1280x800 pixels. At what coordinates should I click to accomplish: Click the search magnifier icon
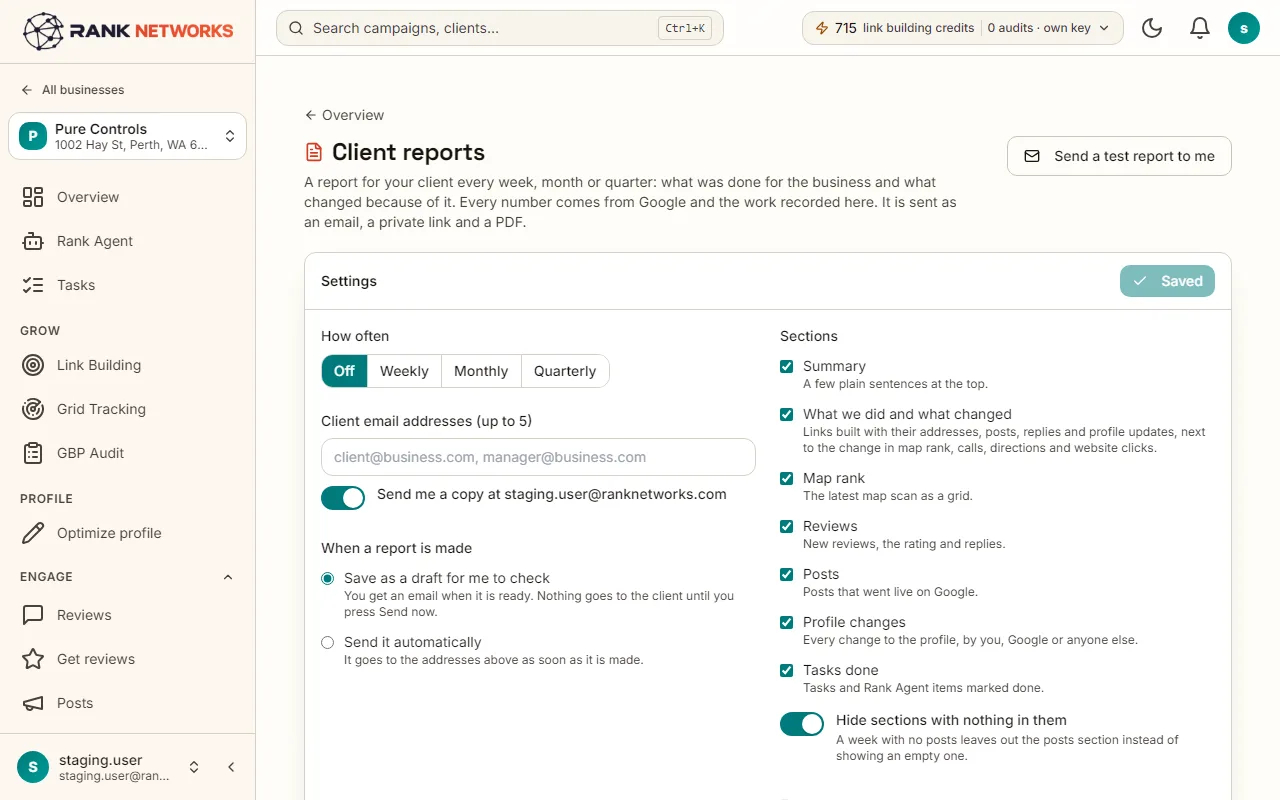296,28
